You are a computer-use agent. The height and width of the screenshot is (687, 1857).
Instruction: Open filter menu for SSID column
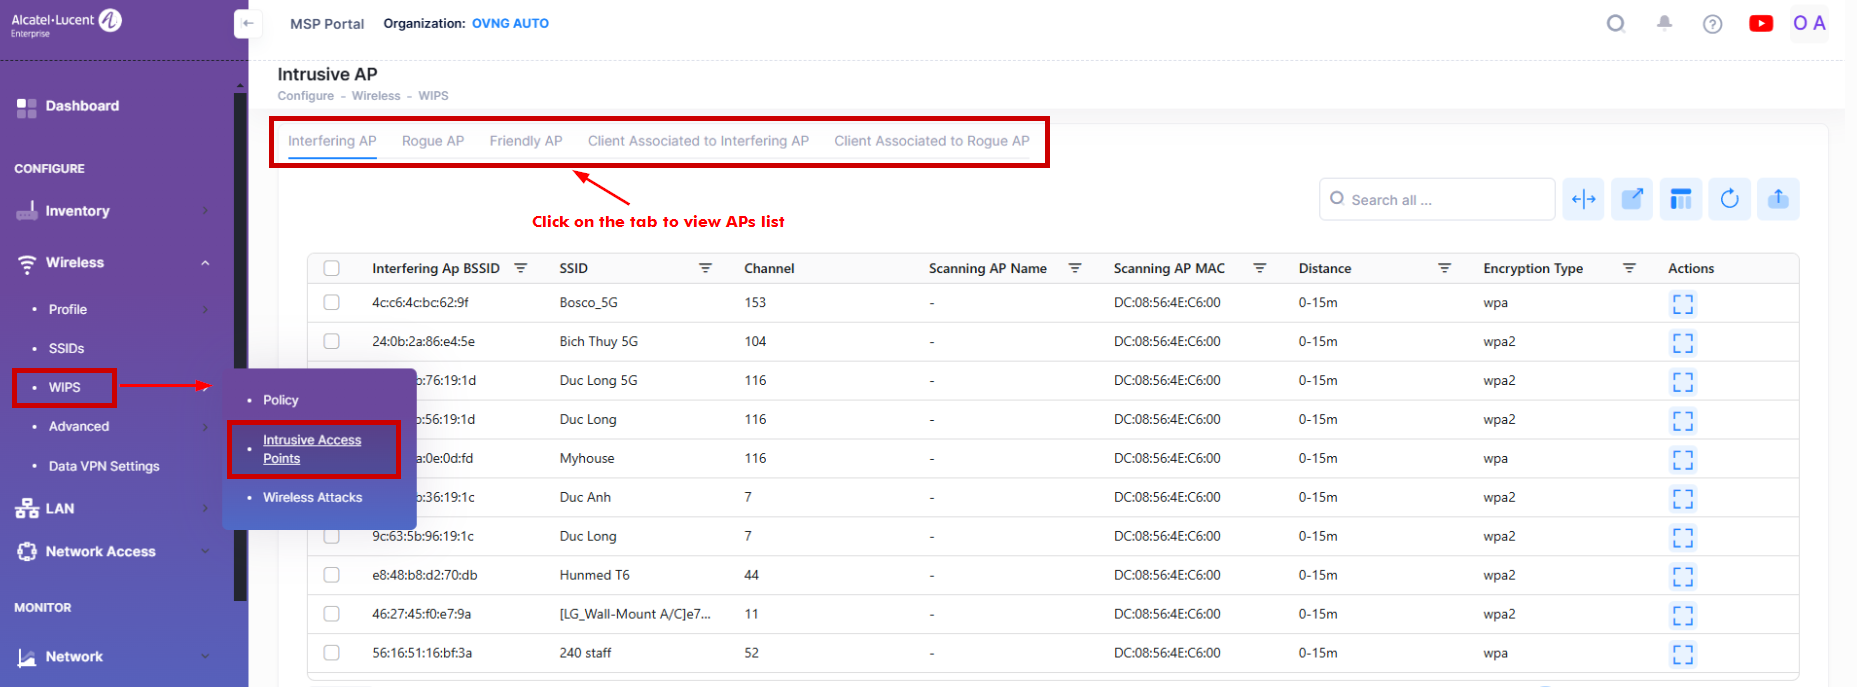(705, 268)
